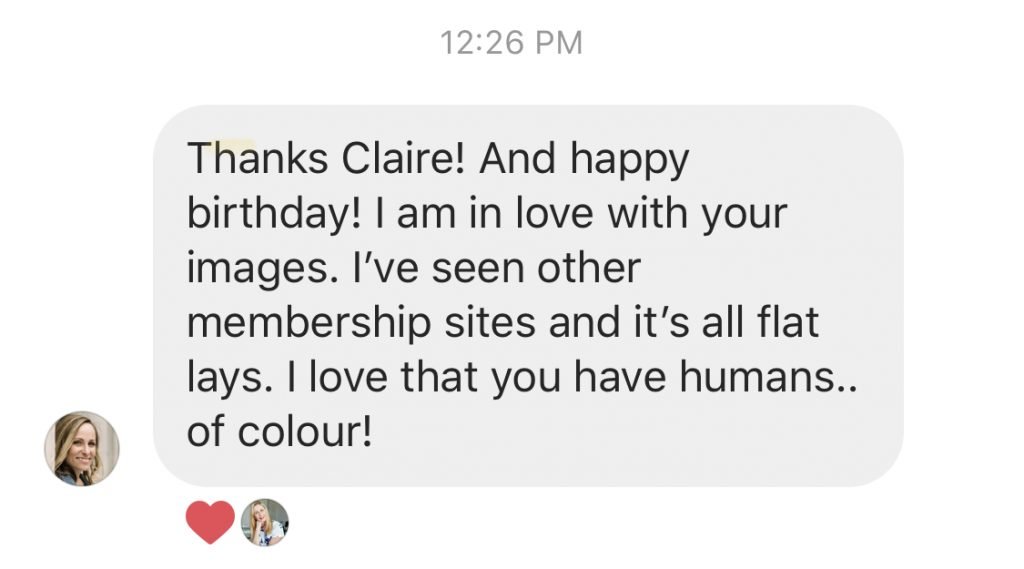Open the sender's profile photo beside the message

pyautogui.click(x=82, y=448)
